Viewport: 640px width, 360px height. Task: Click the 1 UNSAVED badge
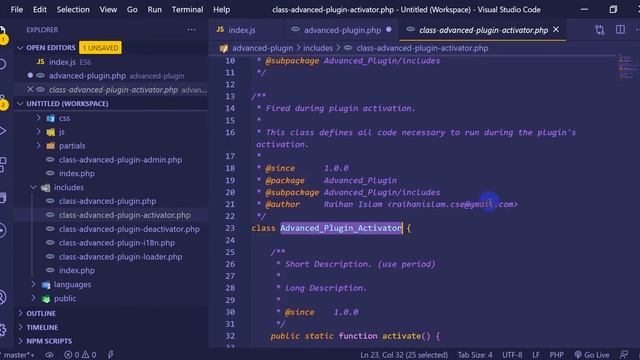coord(100,48)
